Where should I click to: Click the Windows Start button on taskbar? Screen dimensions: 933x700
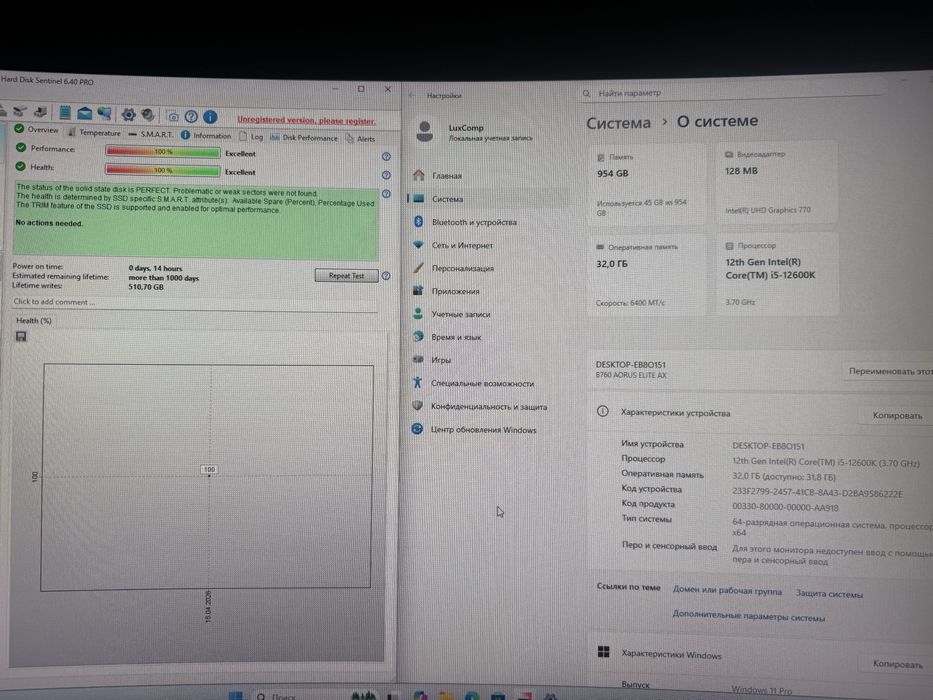(x=236, y=695)
